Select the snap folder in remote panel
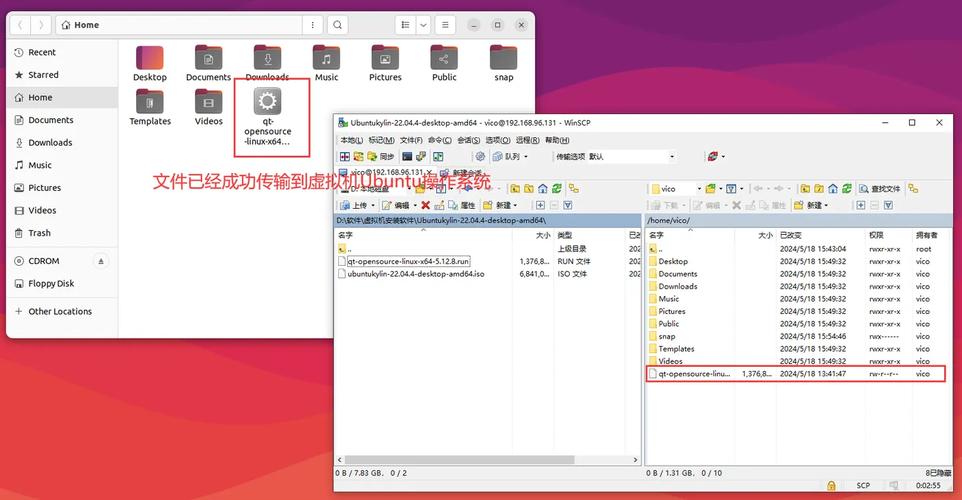 click(667, 336)
